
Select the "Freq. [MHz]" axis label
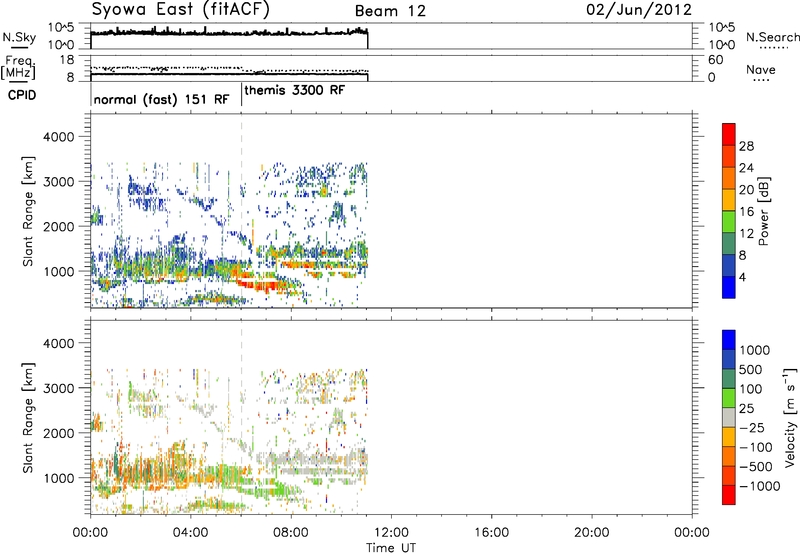(x=18, y=67)
